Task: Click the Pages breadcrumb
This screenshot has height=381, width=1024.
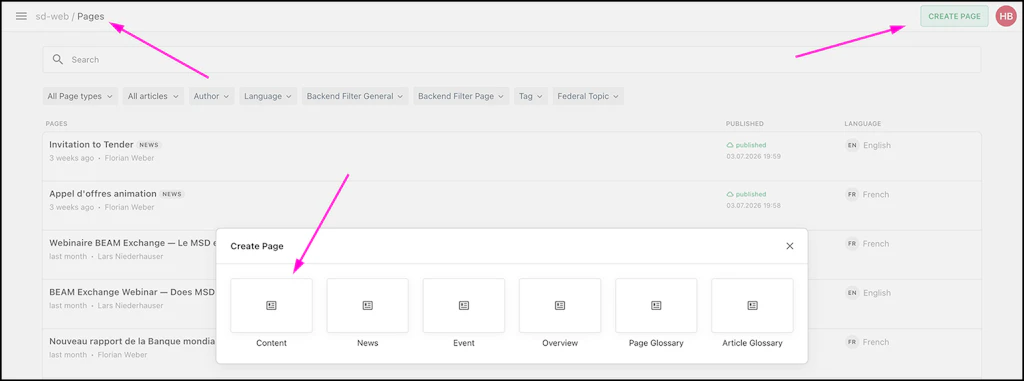Action: point(91,16)
